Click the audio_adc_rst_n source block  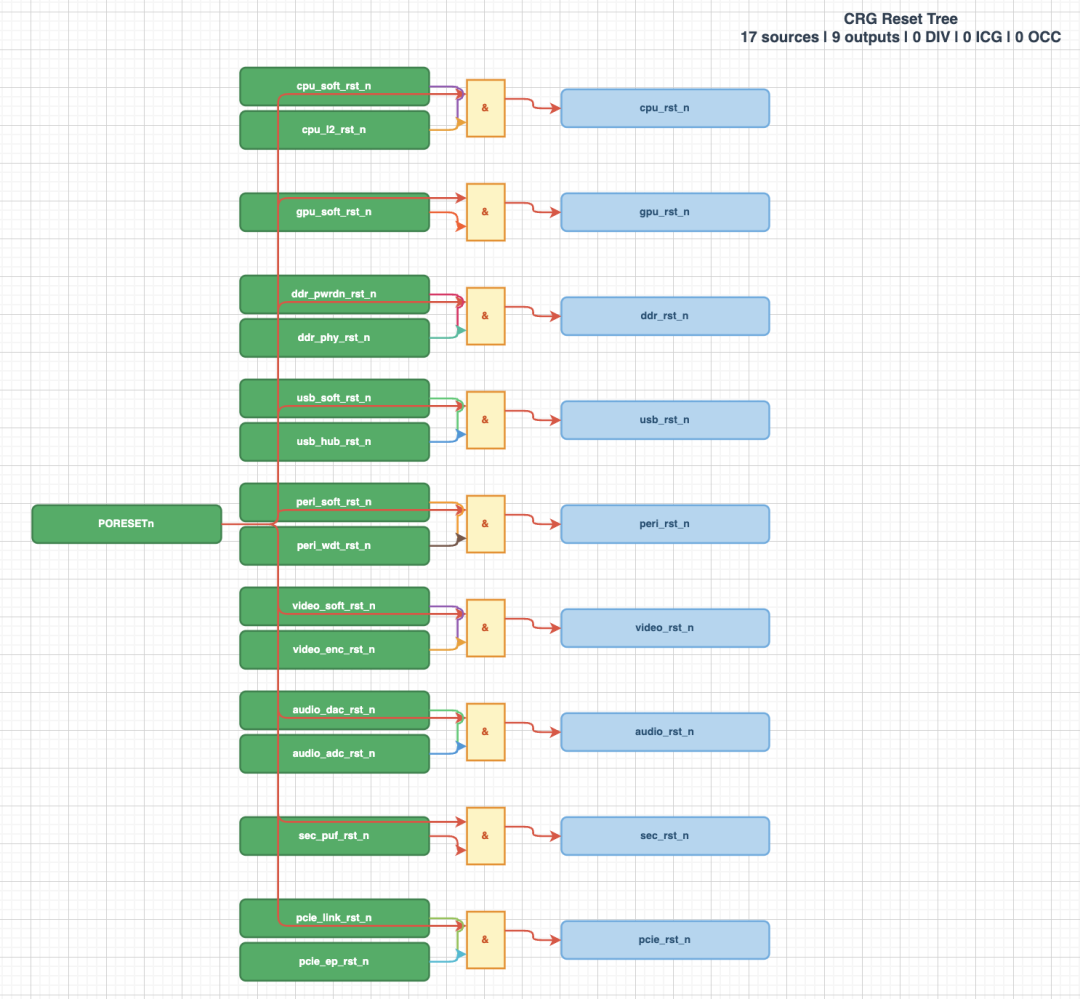pos(335,754)
